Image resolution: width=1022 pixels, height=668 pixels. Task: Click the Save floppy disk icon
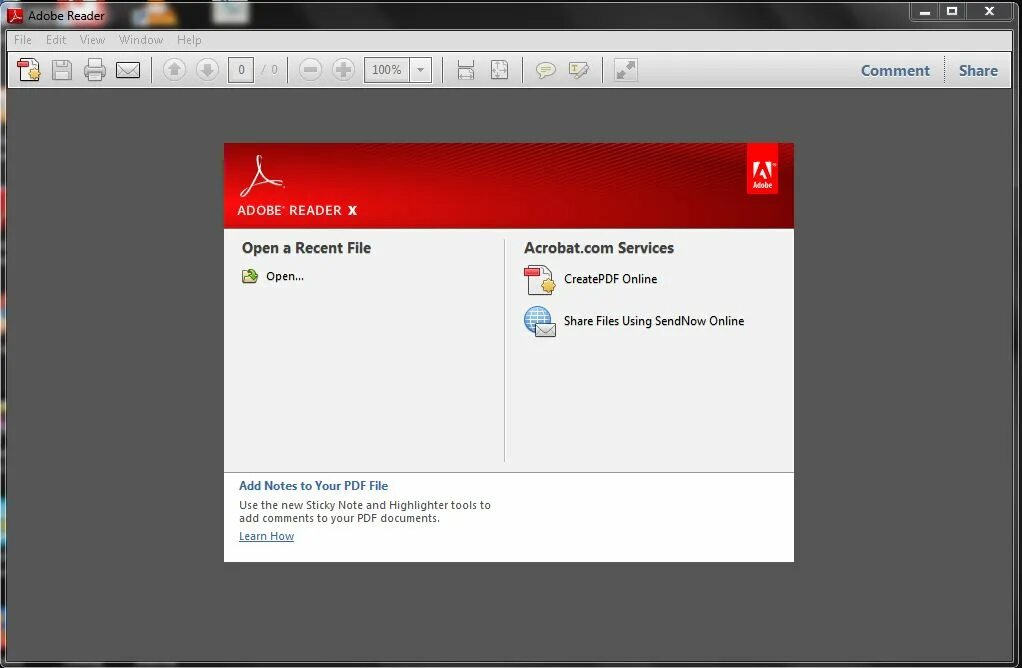coord(62,70)
